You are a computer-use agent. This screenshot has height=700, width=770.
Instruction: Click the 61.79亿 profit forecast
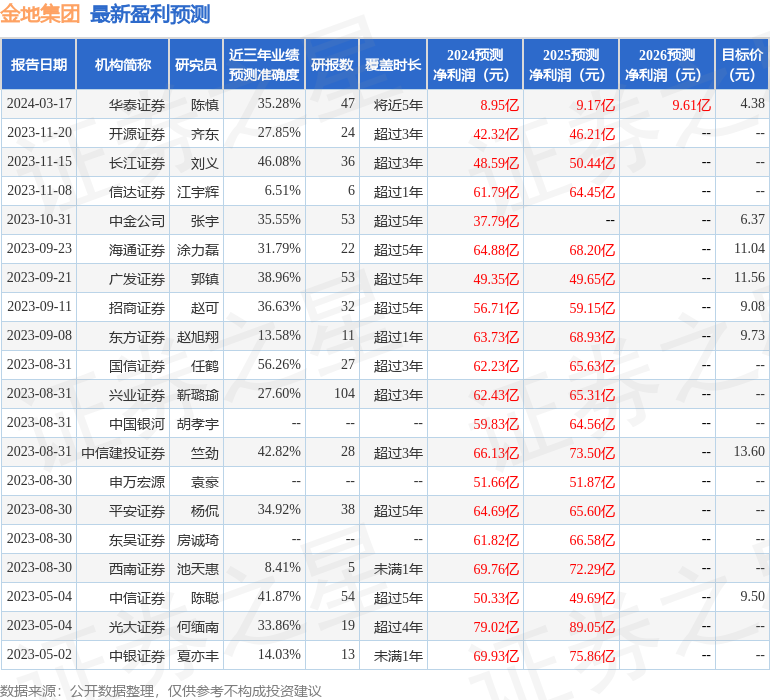(496, 192)
